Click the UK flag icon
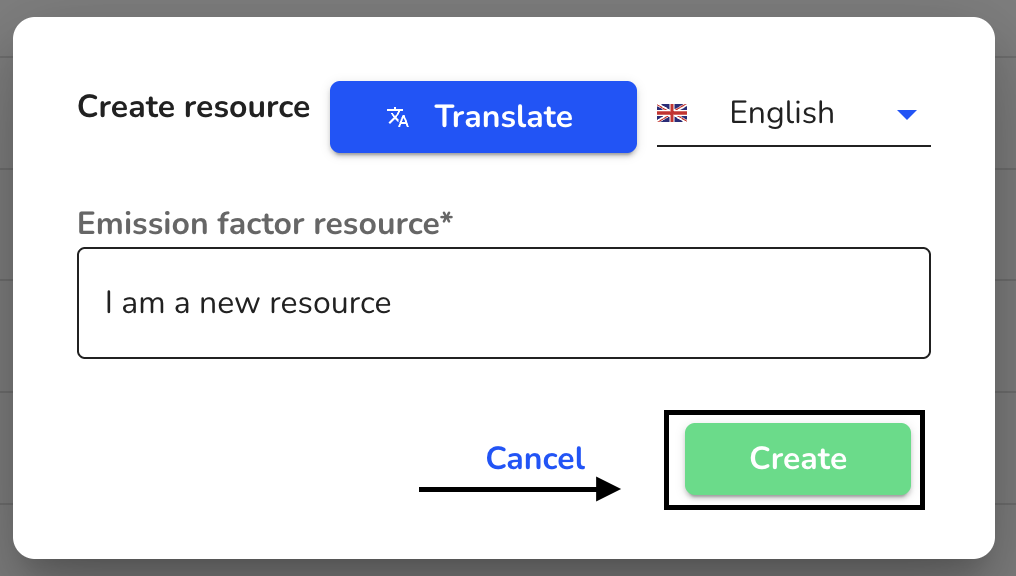The height and width of the screenshot is (576, 1016). [x=672, y=113]
